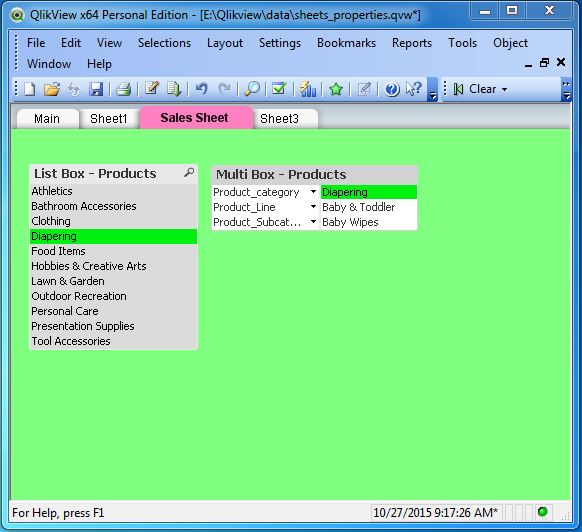Open the Settings menu
This screenshot has width=582, height=532.
point(280,43)
